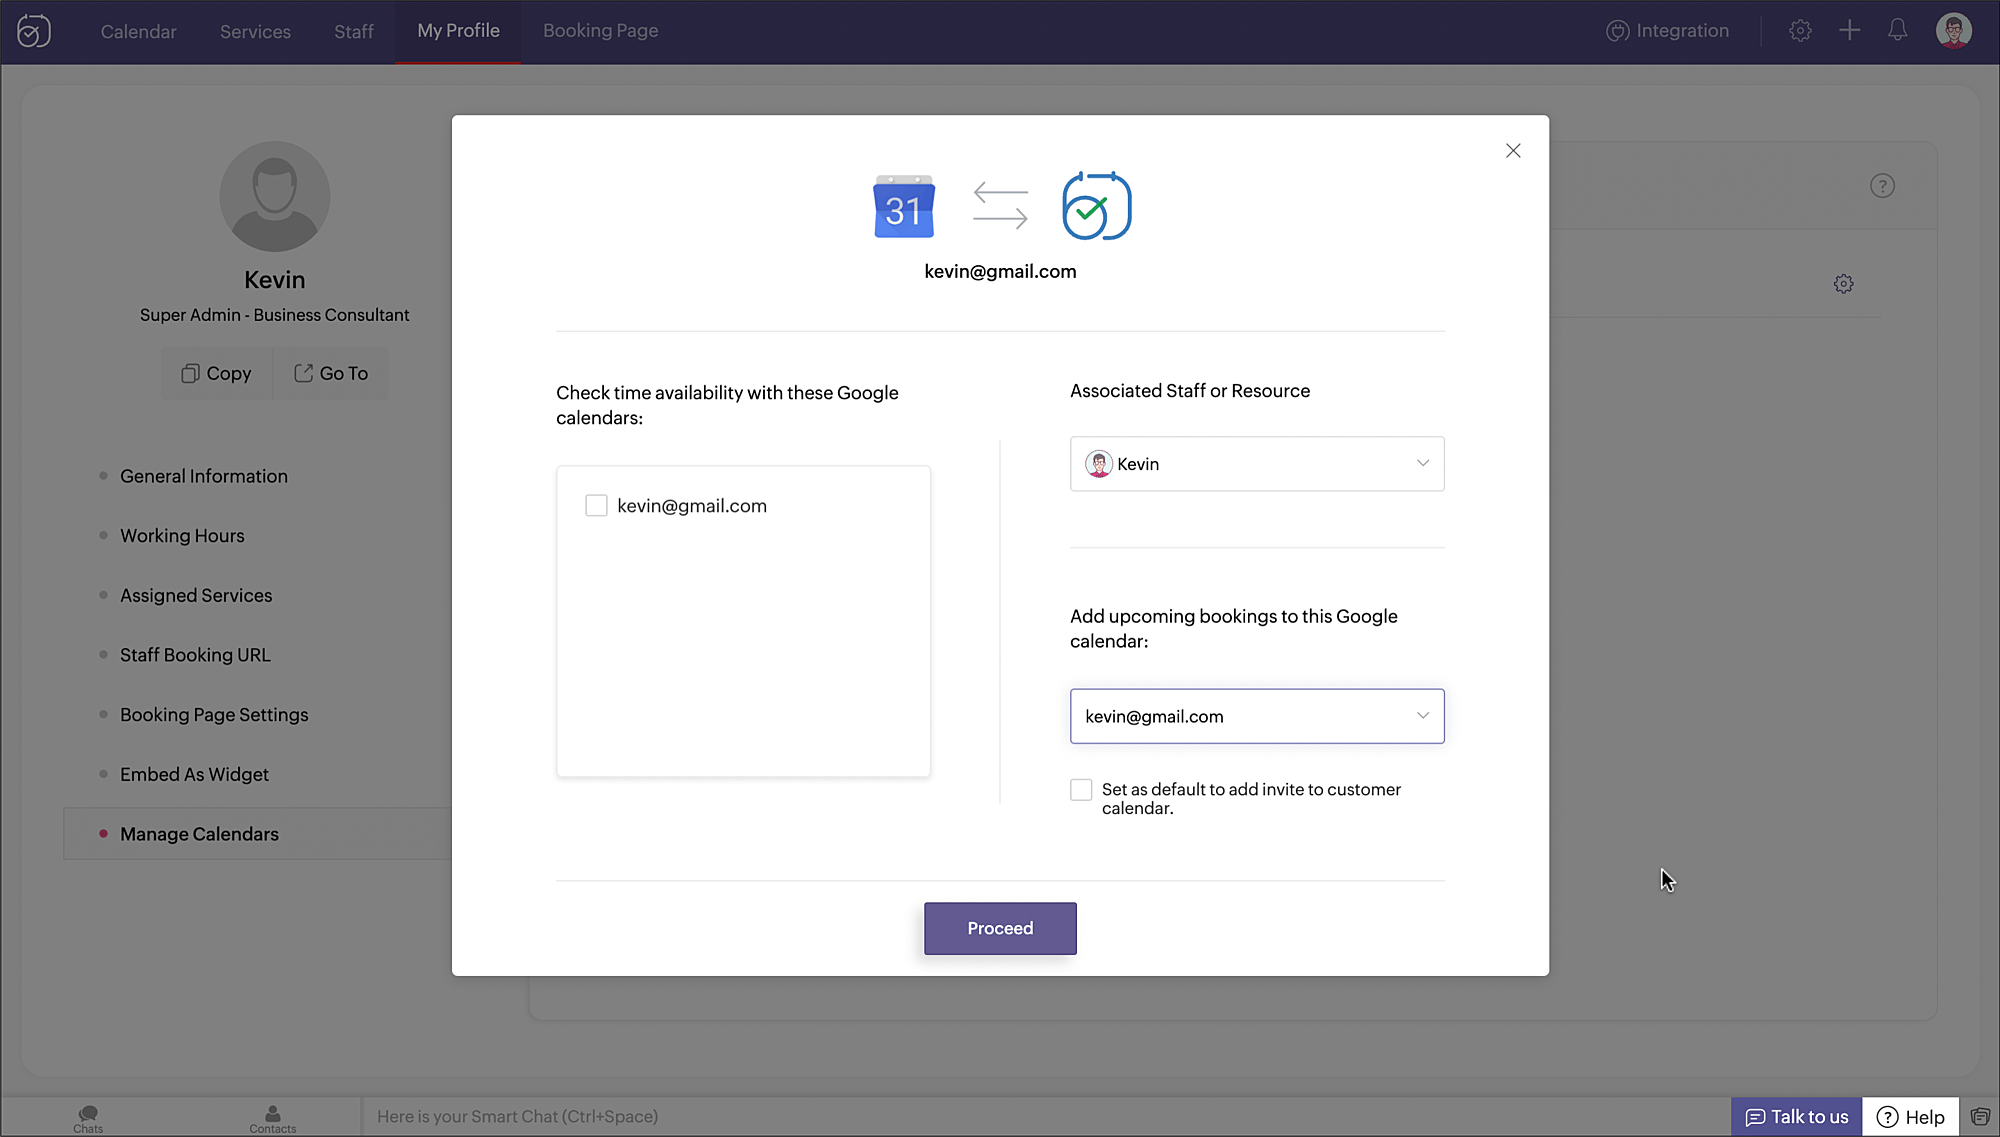Click the help question mark icon behind dialog

[x=1882, y=186]
